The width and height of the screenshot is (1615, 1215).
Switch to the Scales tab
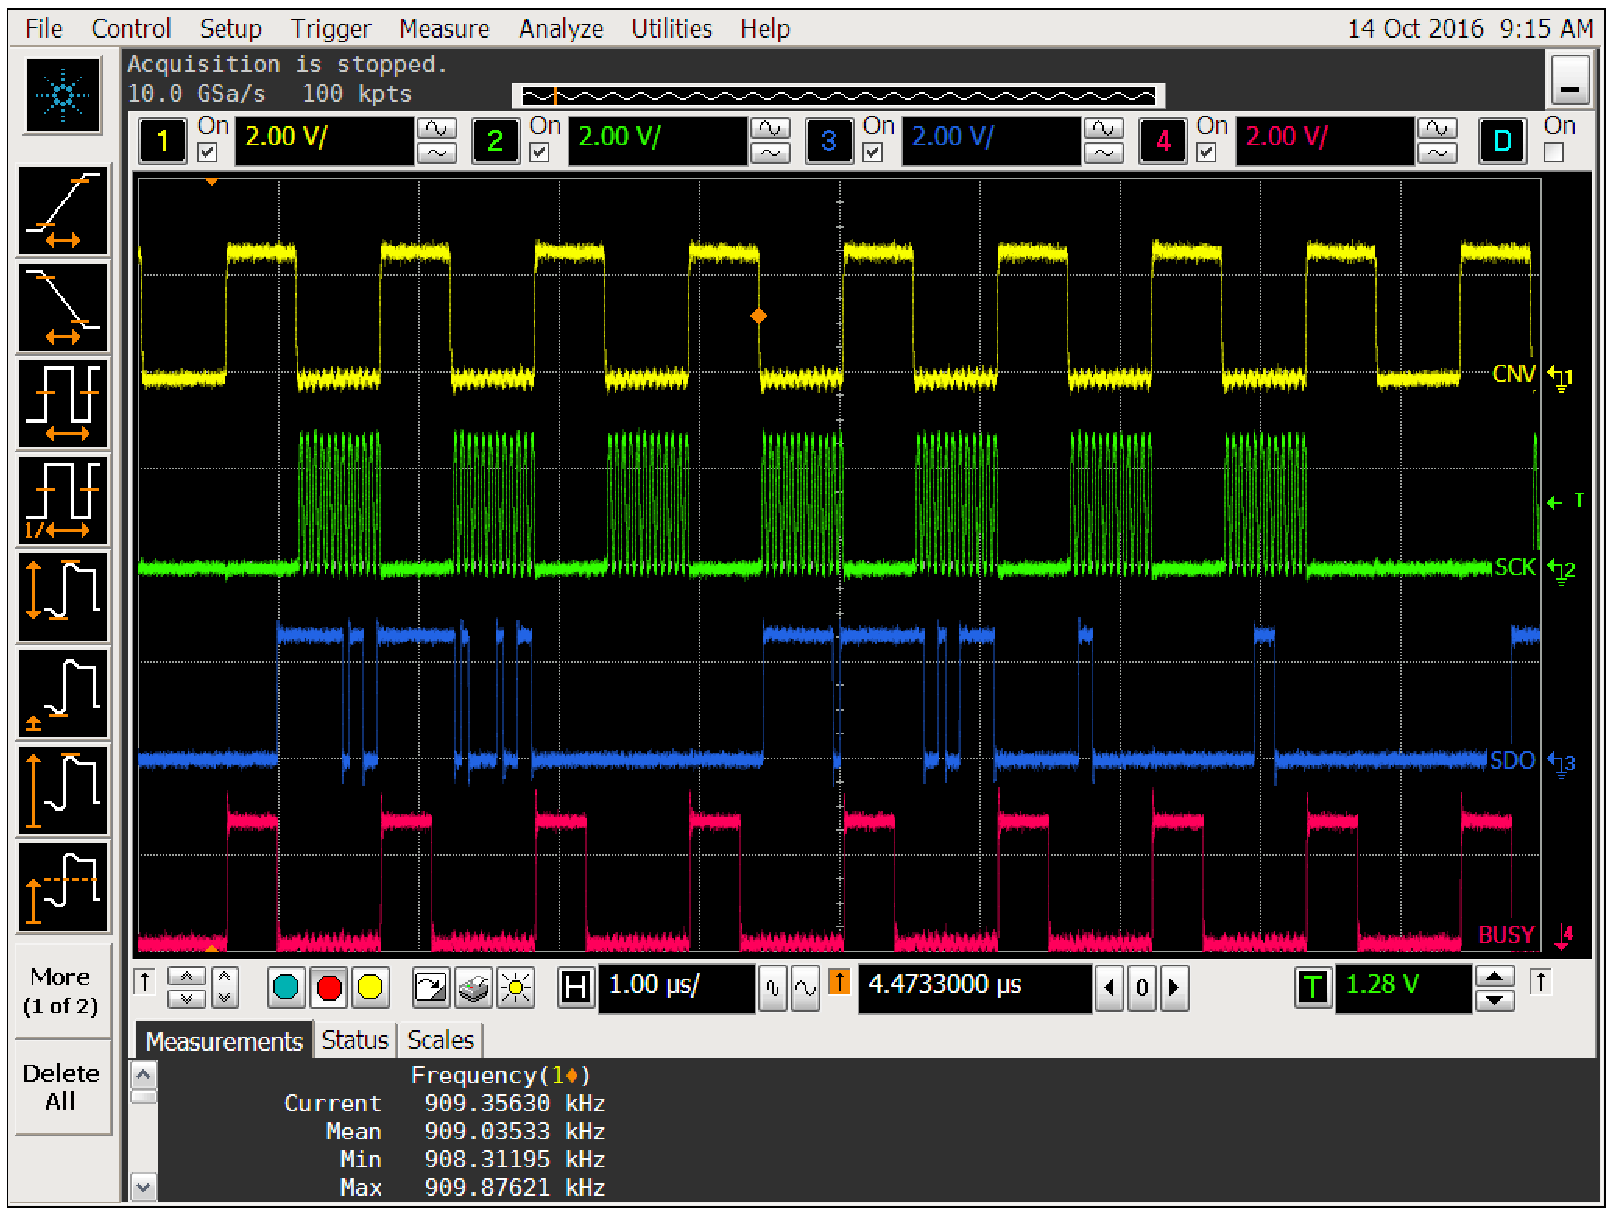440,1041
